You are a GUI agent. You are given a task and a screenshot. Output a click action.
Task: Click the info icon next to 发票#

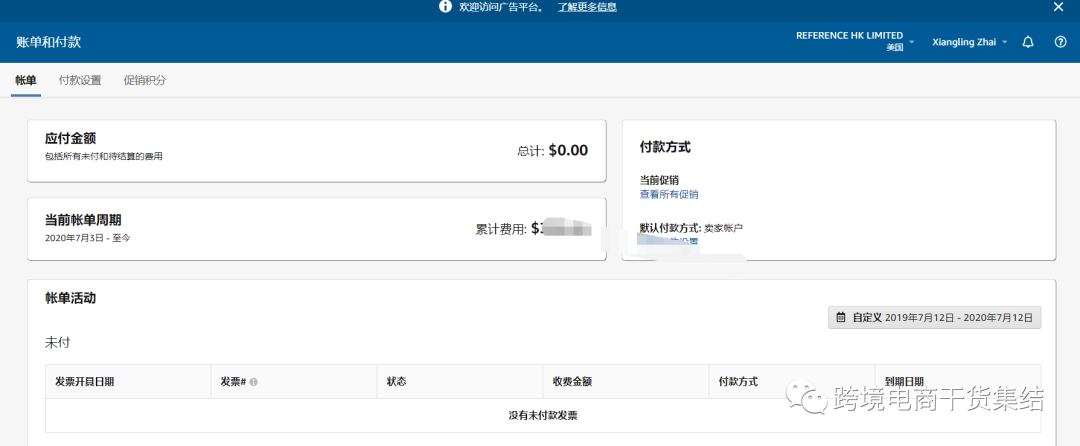tap(253, 382)
